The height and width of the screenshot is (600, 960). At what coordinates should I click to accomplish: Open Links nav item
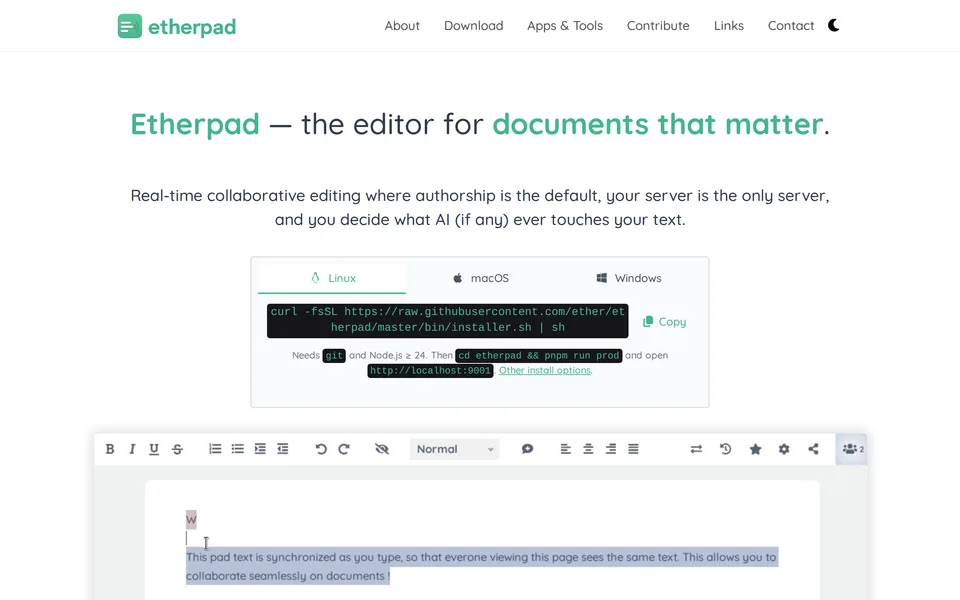point(729,26)
